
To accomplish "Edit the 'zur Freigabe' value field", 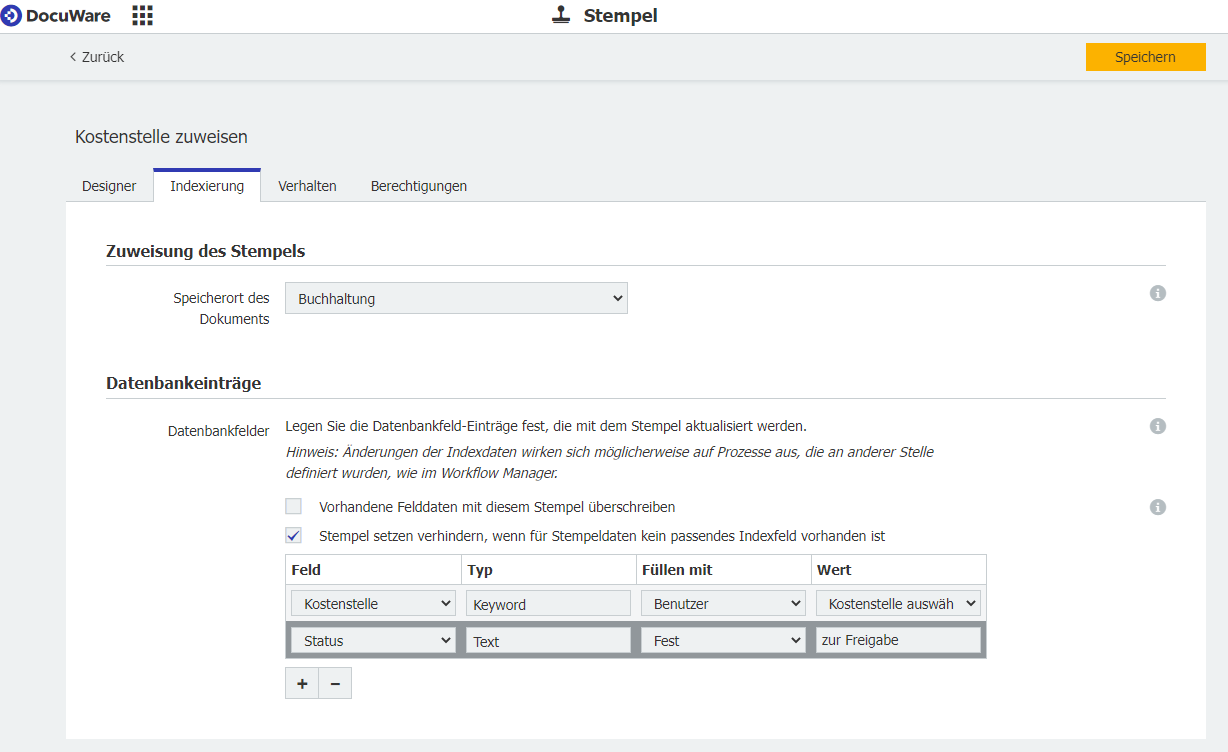I will pos(897,640).
